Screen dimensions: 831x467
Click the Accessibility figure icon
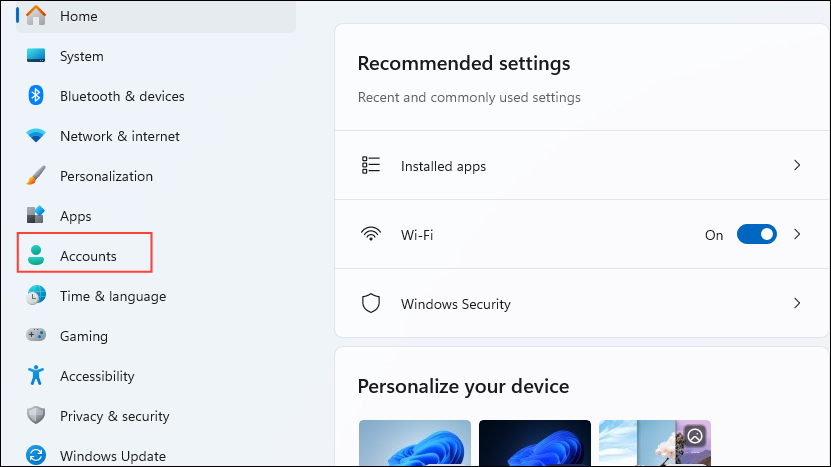click(x=36, y=375)
